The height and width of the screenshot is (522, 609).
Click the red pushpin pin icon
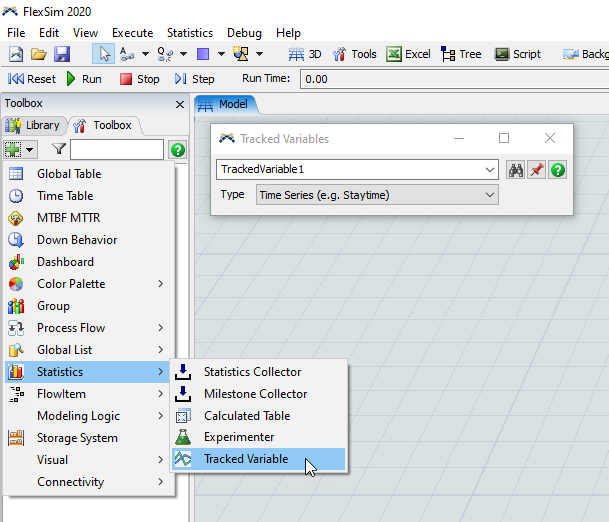[537, 170]
